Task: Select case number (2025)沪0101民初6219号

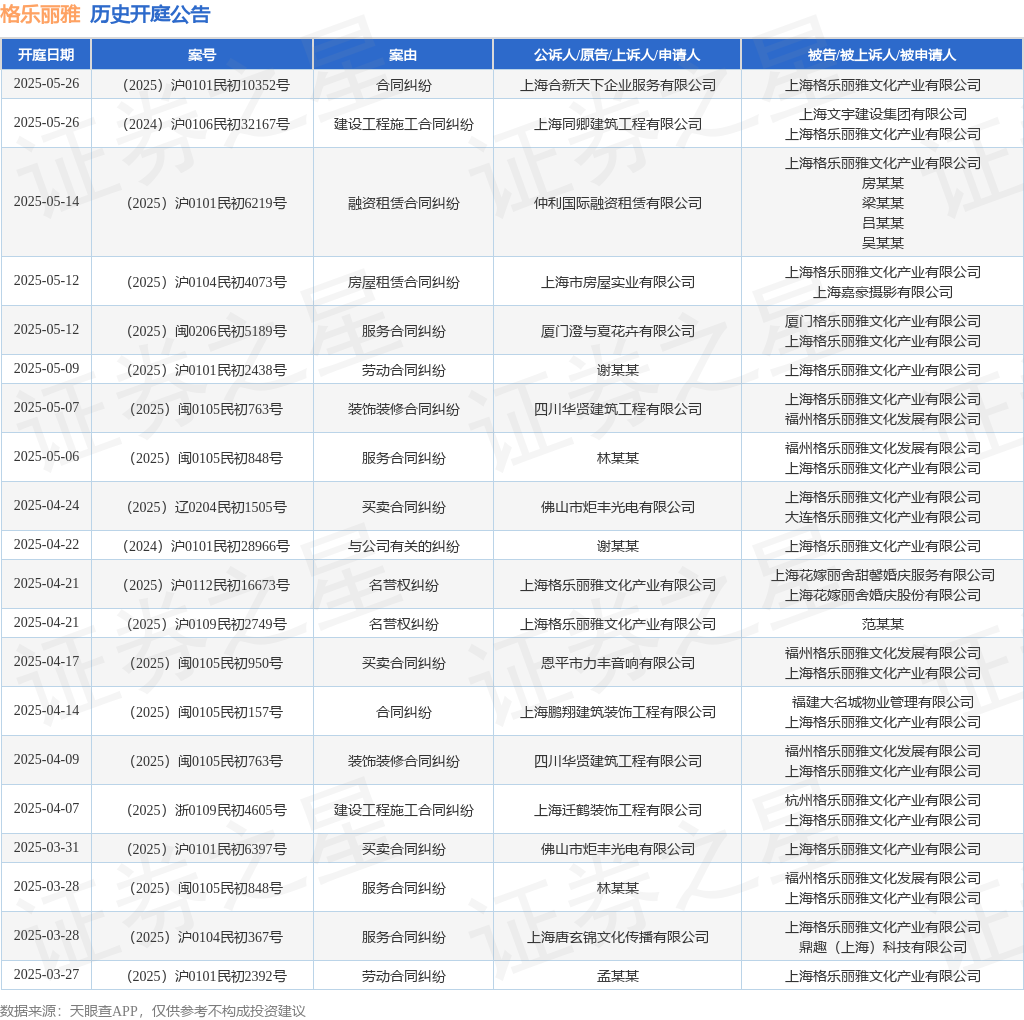Action: tap(206, 203)
